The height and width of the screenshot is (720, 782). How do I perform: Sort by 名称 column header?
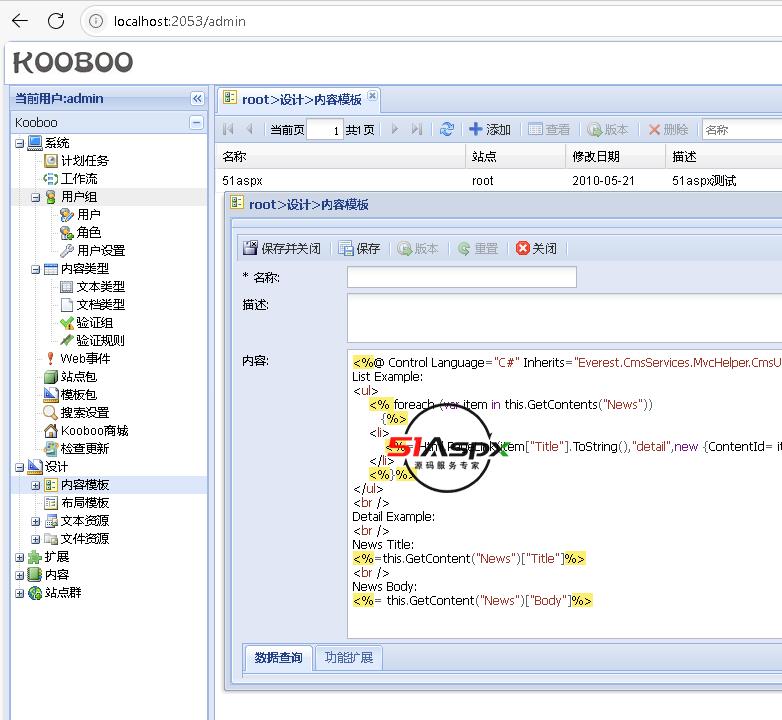click(340, 156)
